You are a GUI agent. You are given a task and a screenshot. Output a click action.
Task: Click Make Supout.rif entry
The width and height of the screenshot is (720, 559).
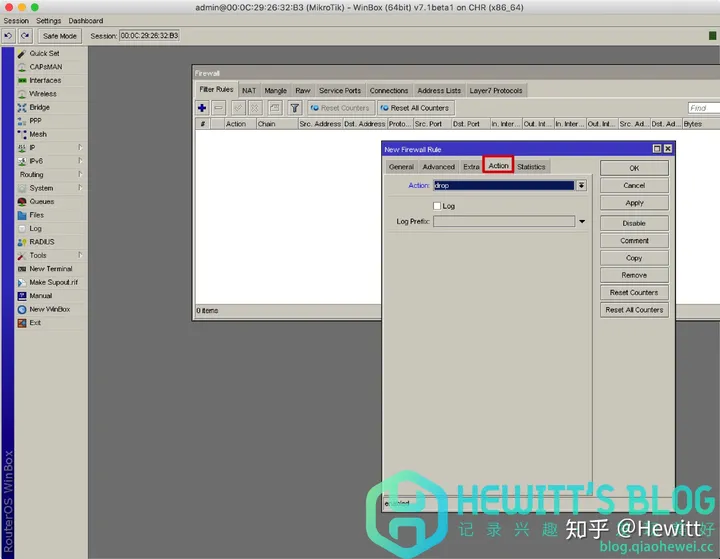[x=53, y=282]
